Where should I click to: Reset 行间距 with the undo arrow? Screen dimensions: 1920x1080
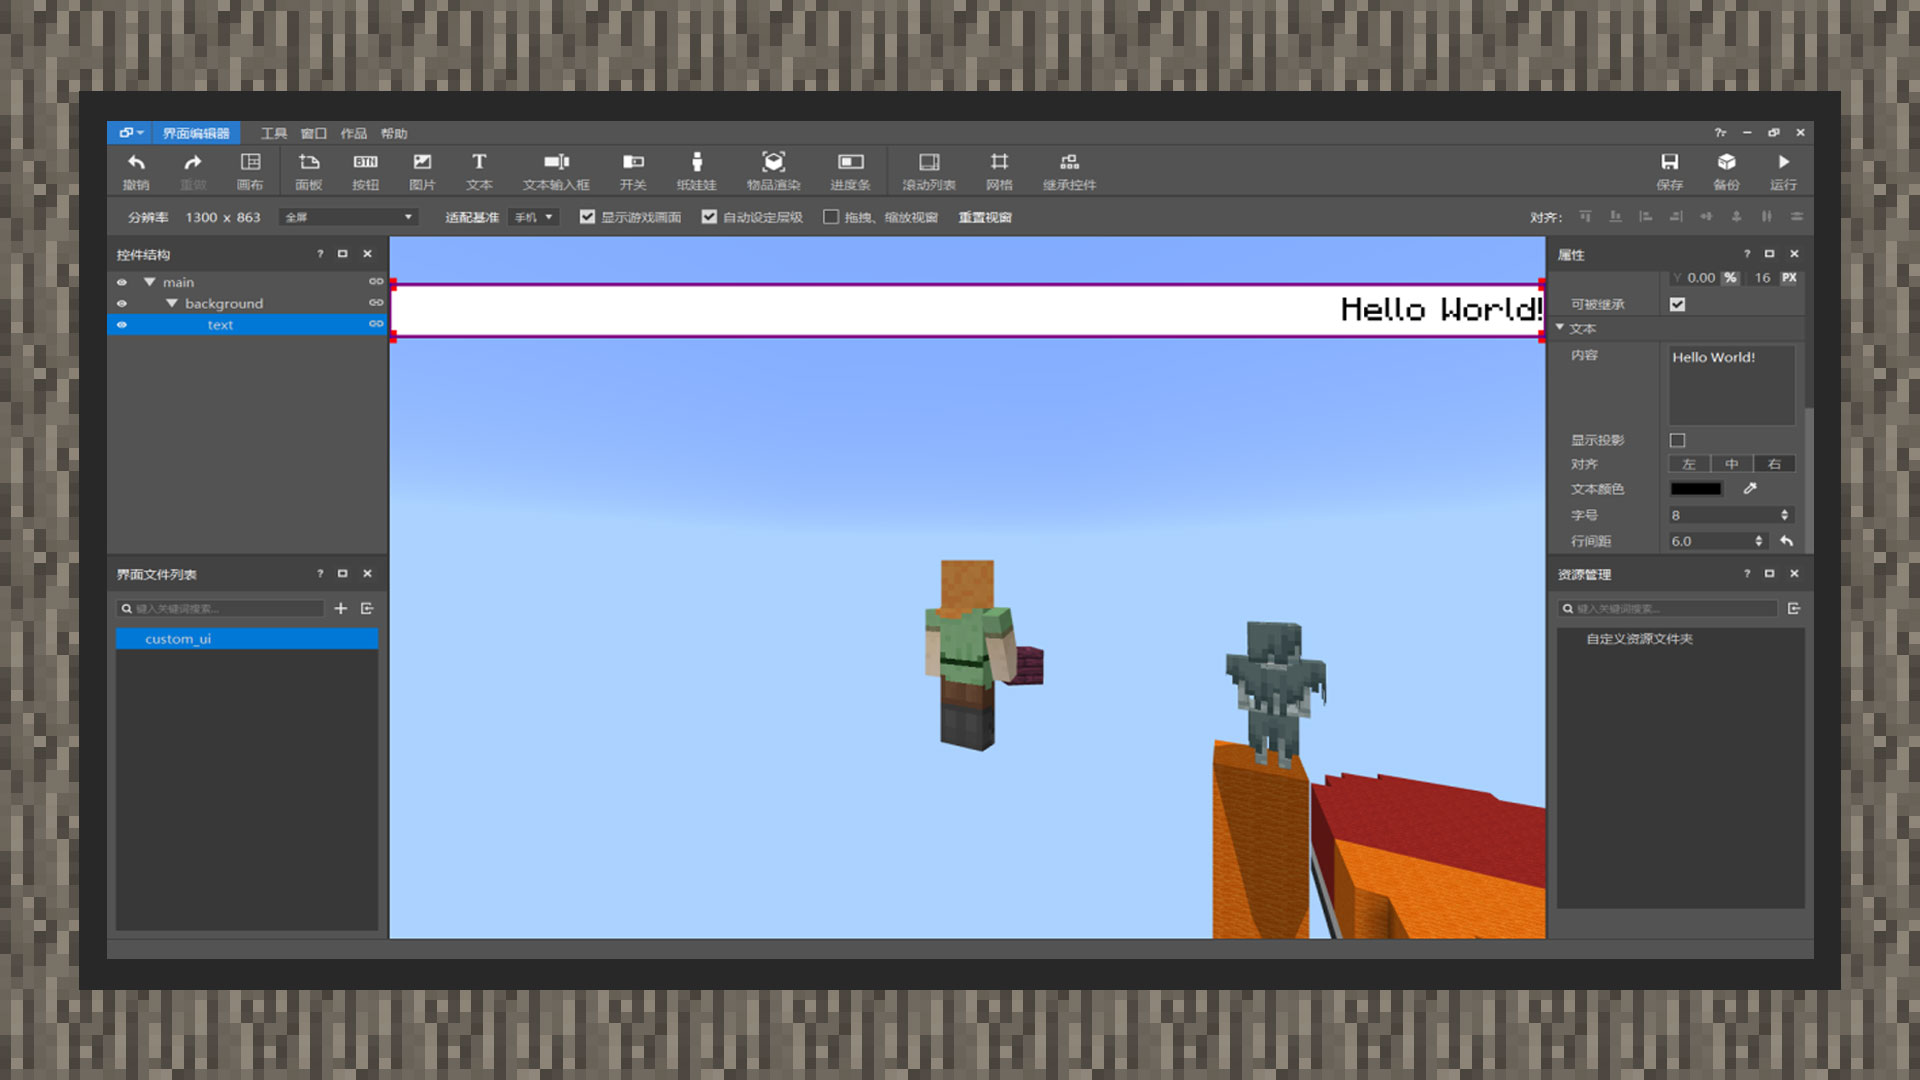1786,540
